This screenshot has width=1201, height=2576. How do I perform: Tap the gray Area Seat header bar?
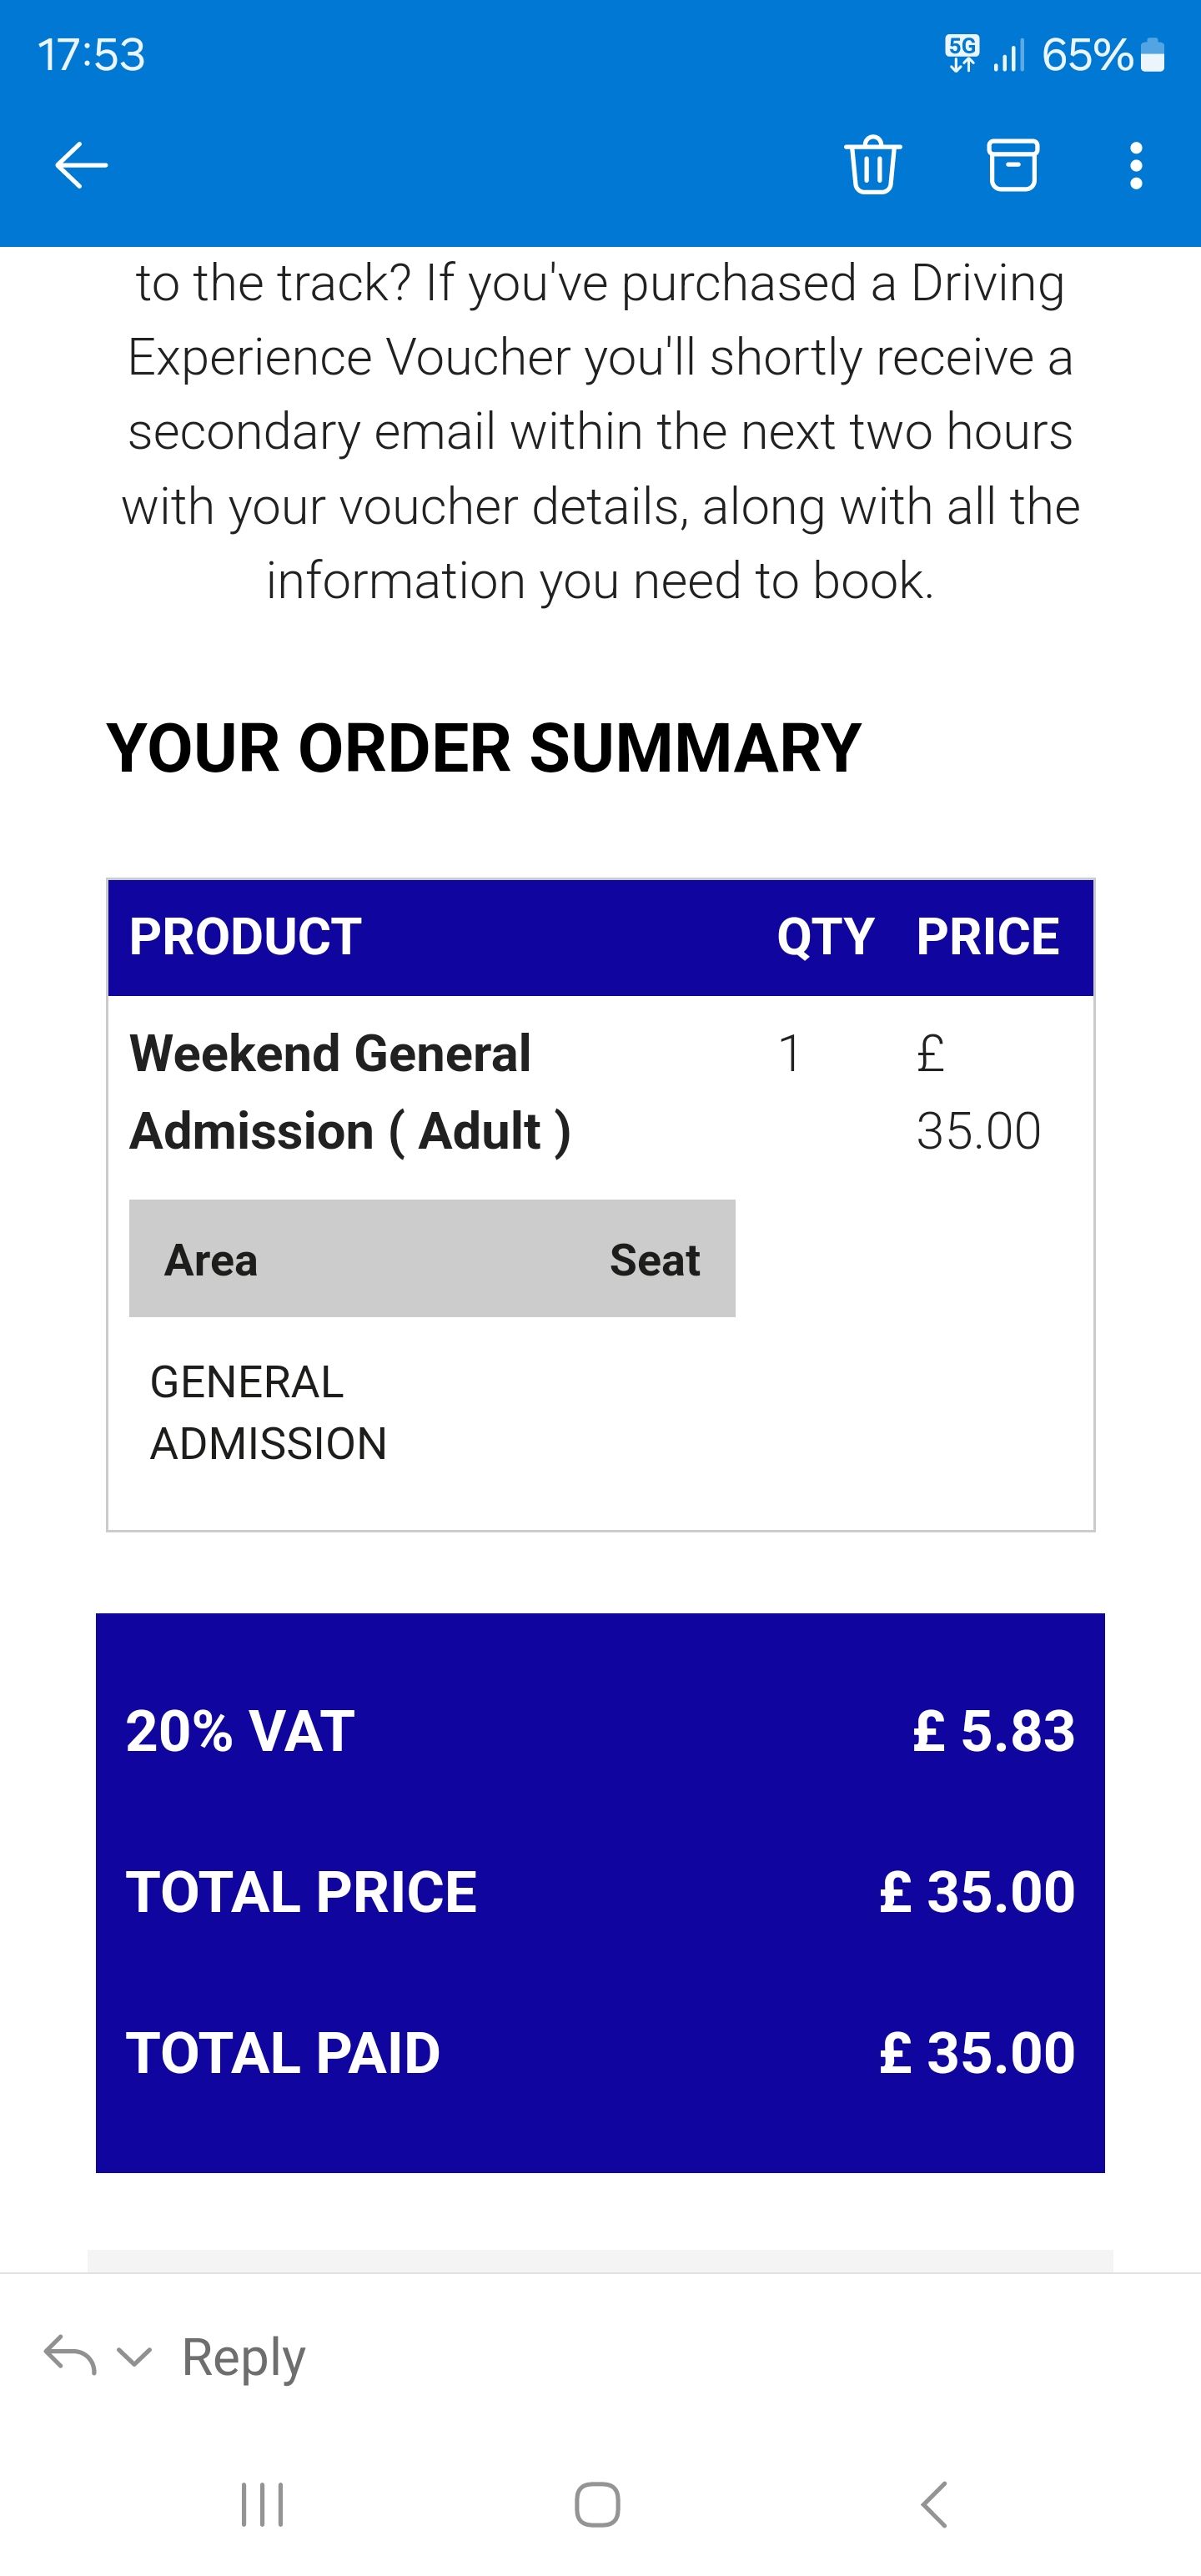point(432,1259)
